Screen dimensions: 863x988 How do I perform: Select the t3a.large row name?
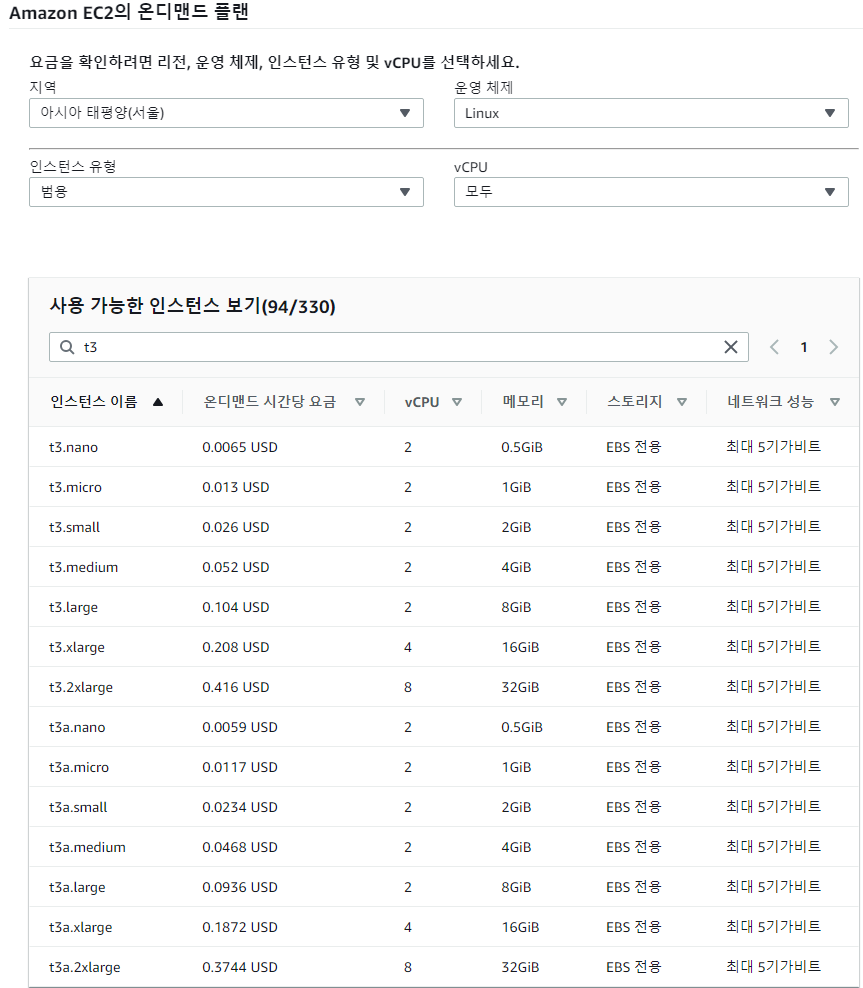click(77, 887)
